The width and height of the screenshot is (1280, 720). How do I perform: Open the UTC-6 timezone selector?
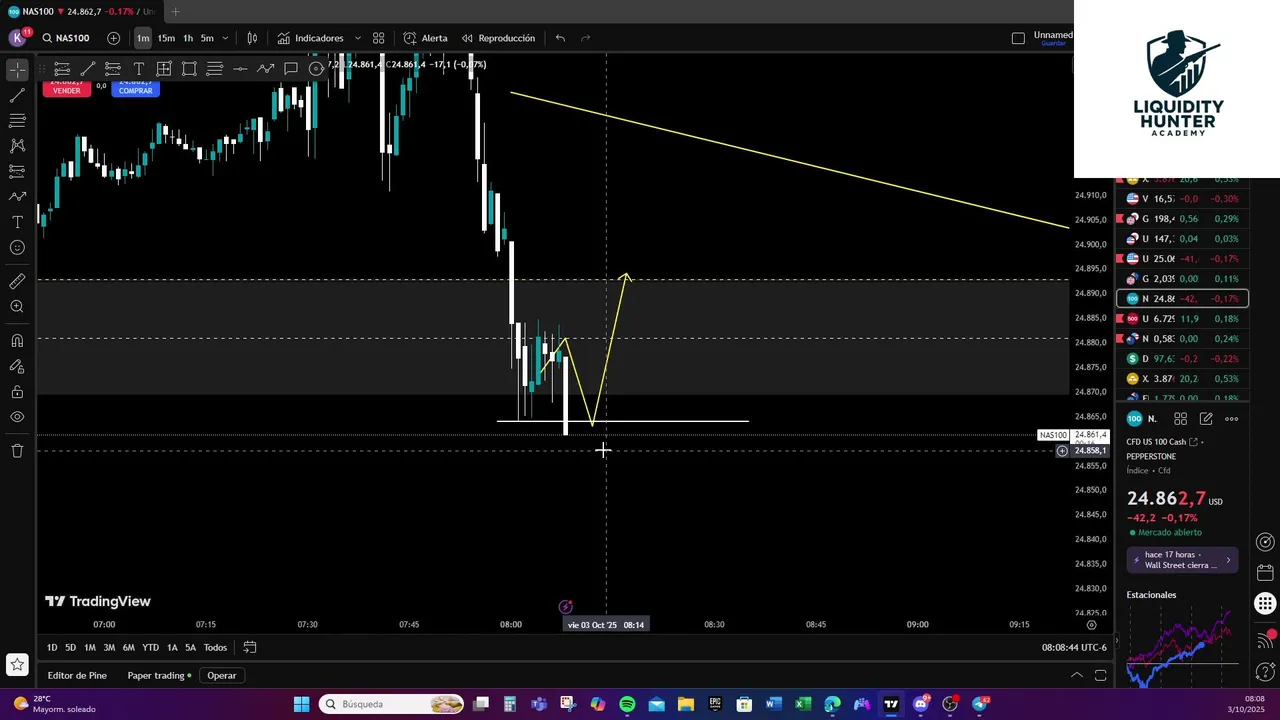pyautogui.click(x=1074, y=647)
